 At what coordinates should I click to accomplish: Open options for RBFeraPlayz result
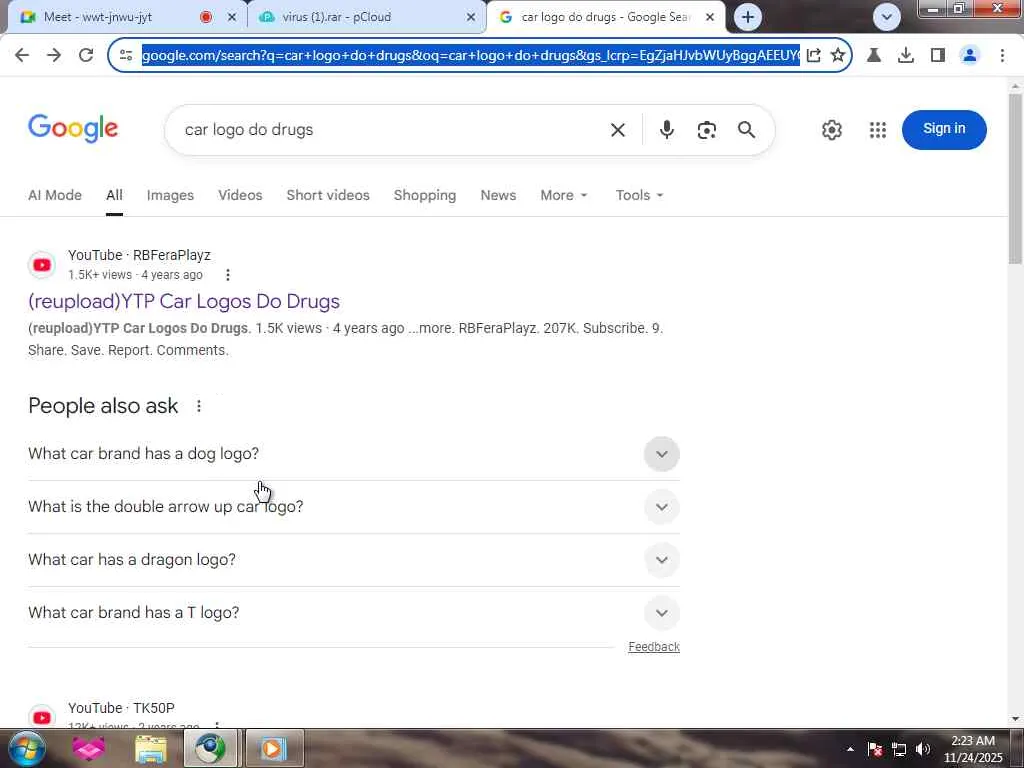228,275
